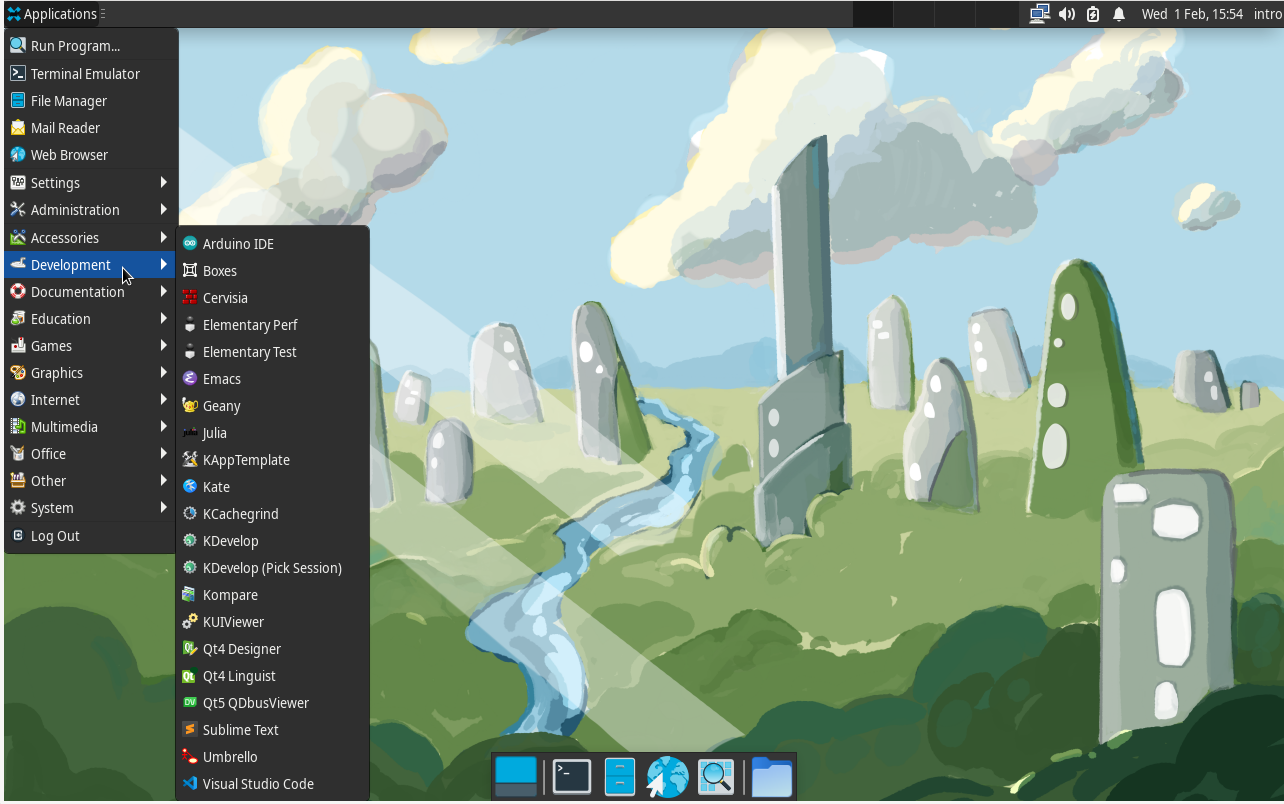Choose Run Program... from the menu
This screenshot has width=1284, height=804.
coord(91,46)
